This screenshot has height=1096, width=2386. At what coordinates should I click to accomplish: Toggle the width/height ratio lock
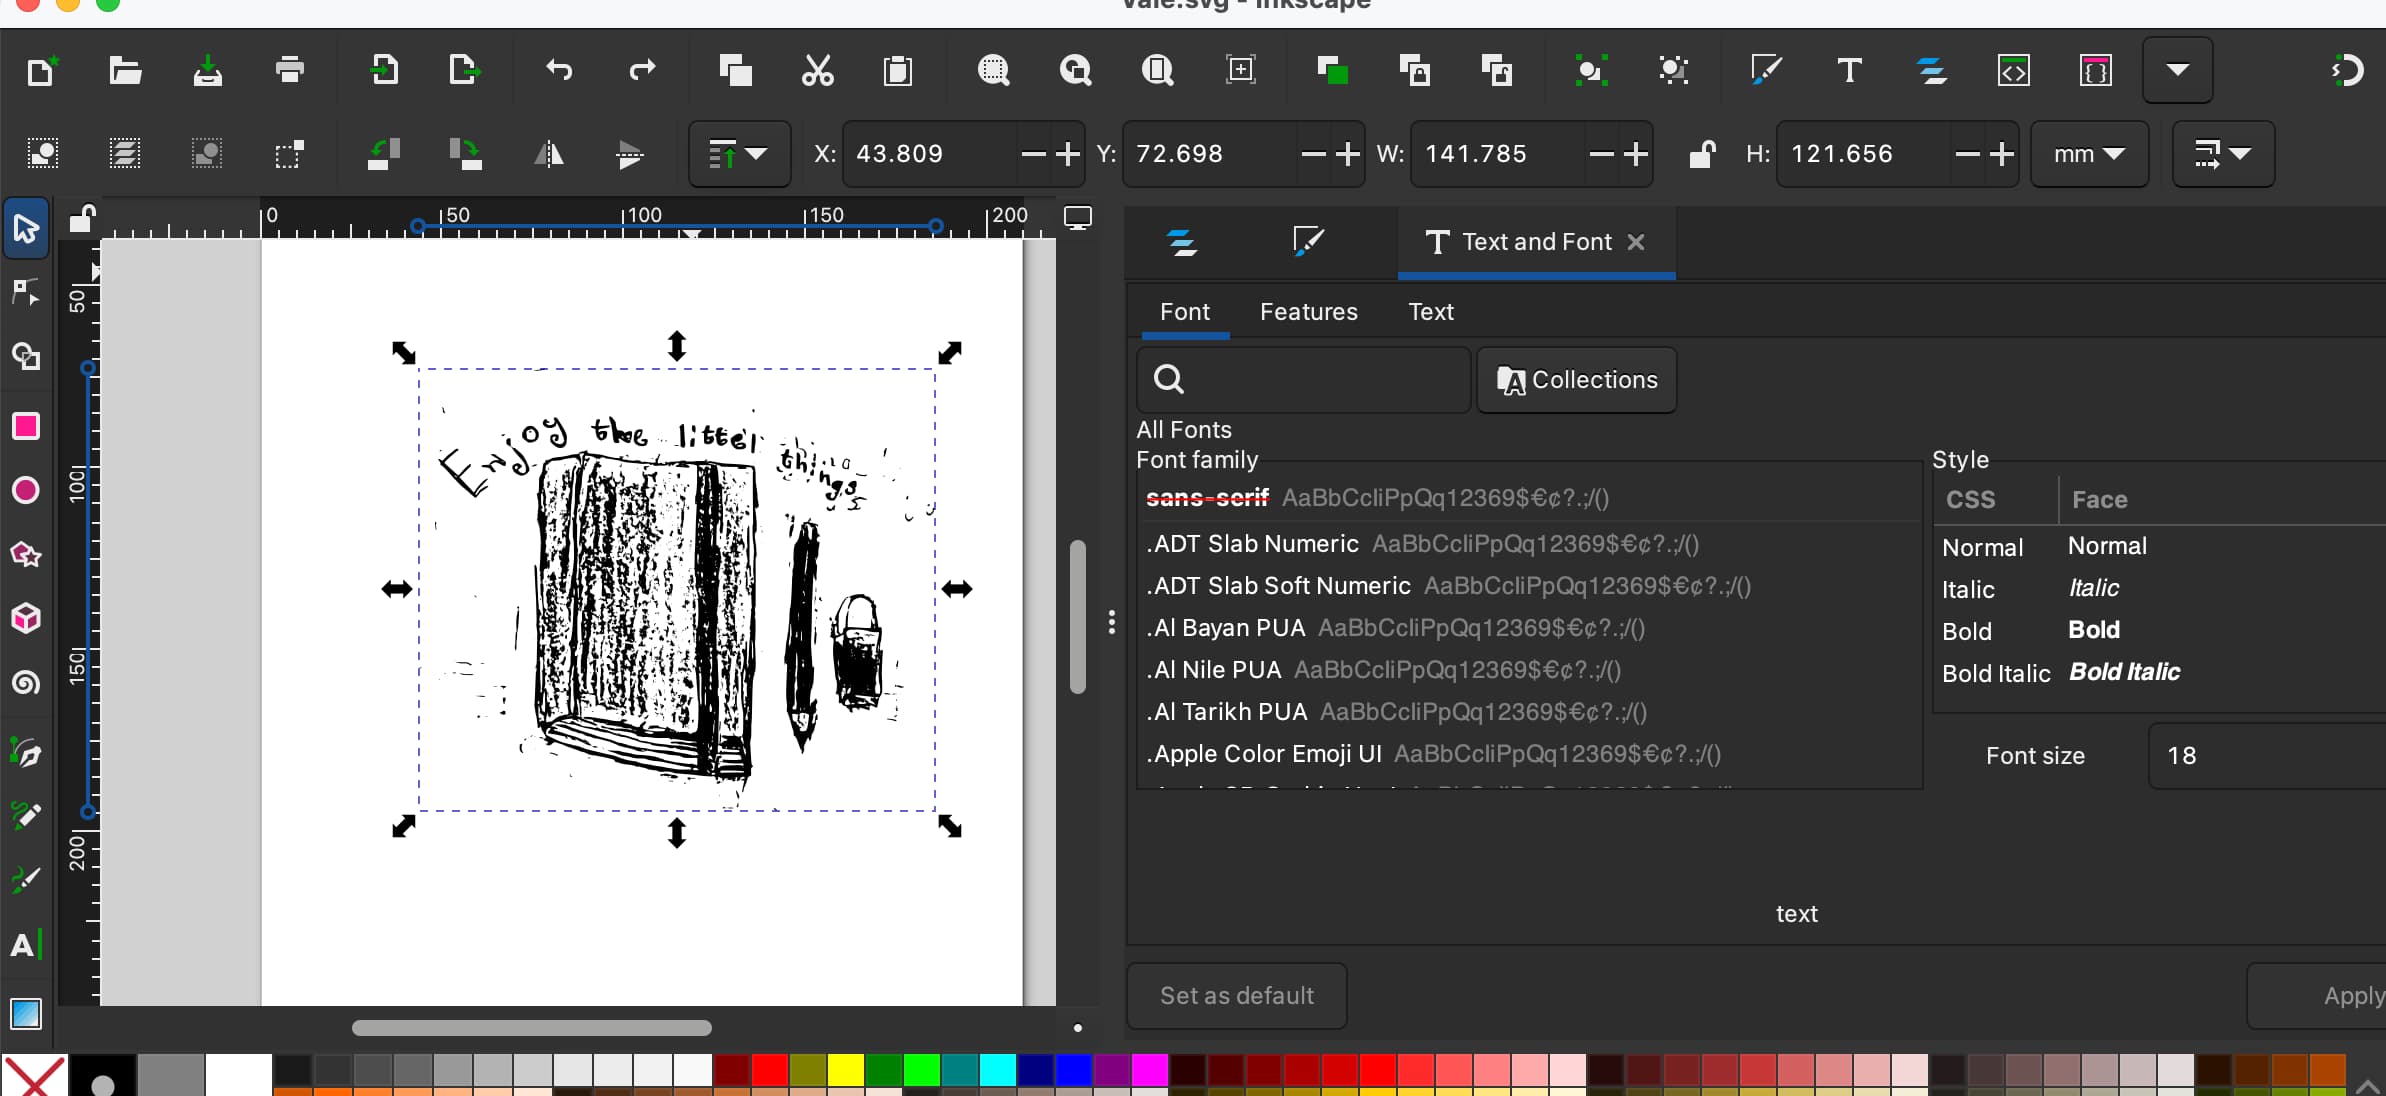pos(1701,154)
